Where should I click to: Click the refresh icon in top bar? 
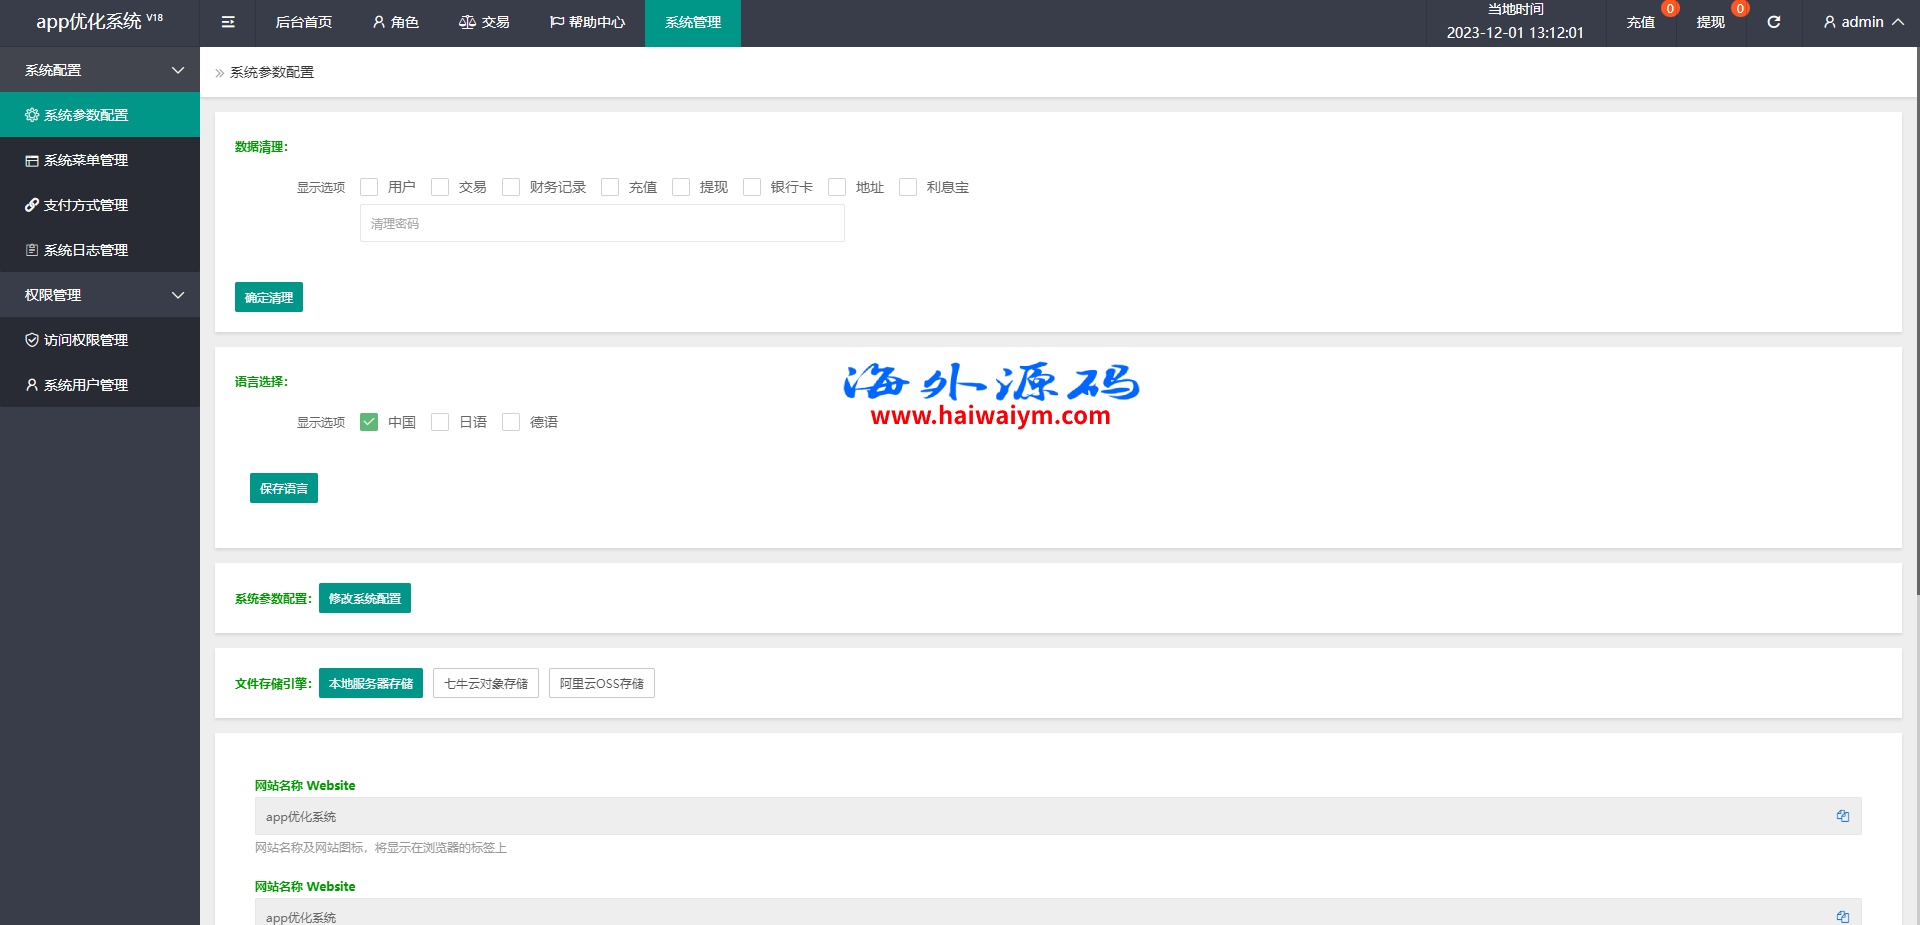click(1773, 22)
